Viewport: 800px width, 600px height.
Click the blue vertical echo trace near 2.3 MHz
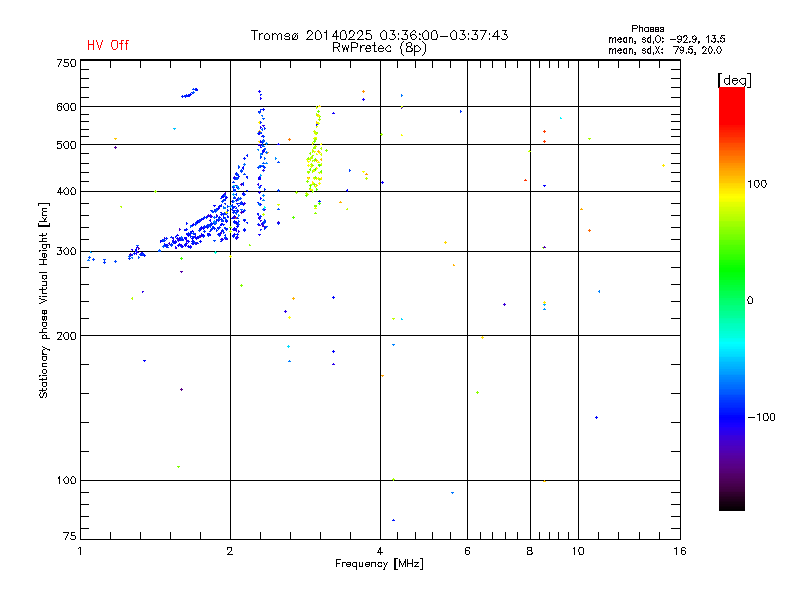click(x=262, y=163)
